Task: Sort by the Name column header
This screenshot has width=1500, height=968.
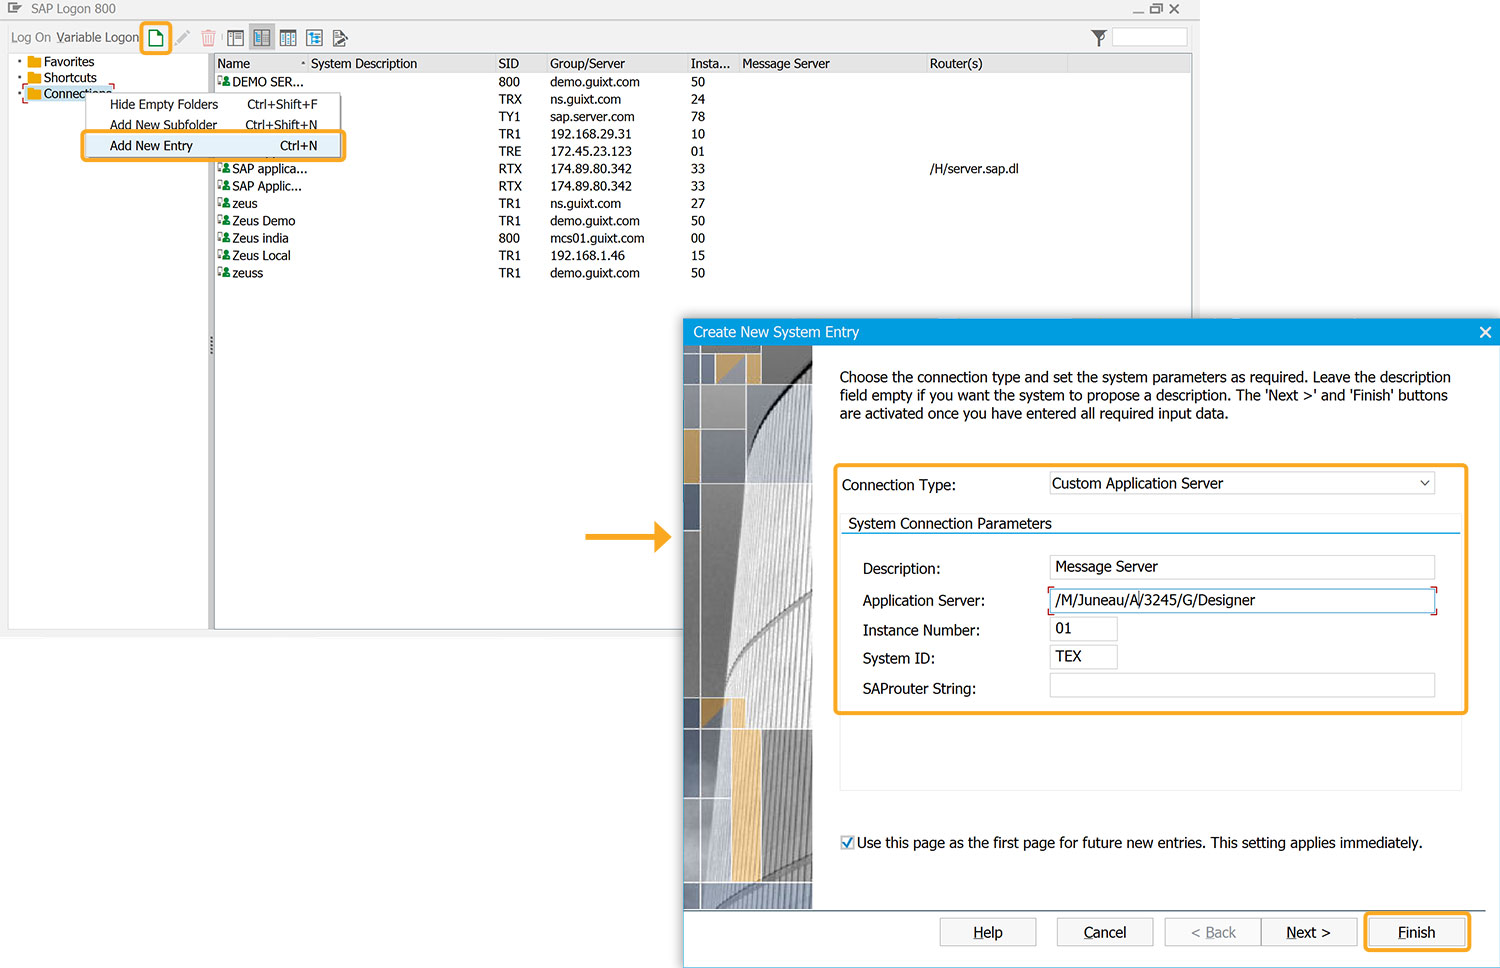Action: [260, 63]
